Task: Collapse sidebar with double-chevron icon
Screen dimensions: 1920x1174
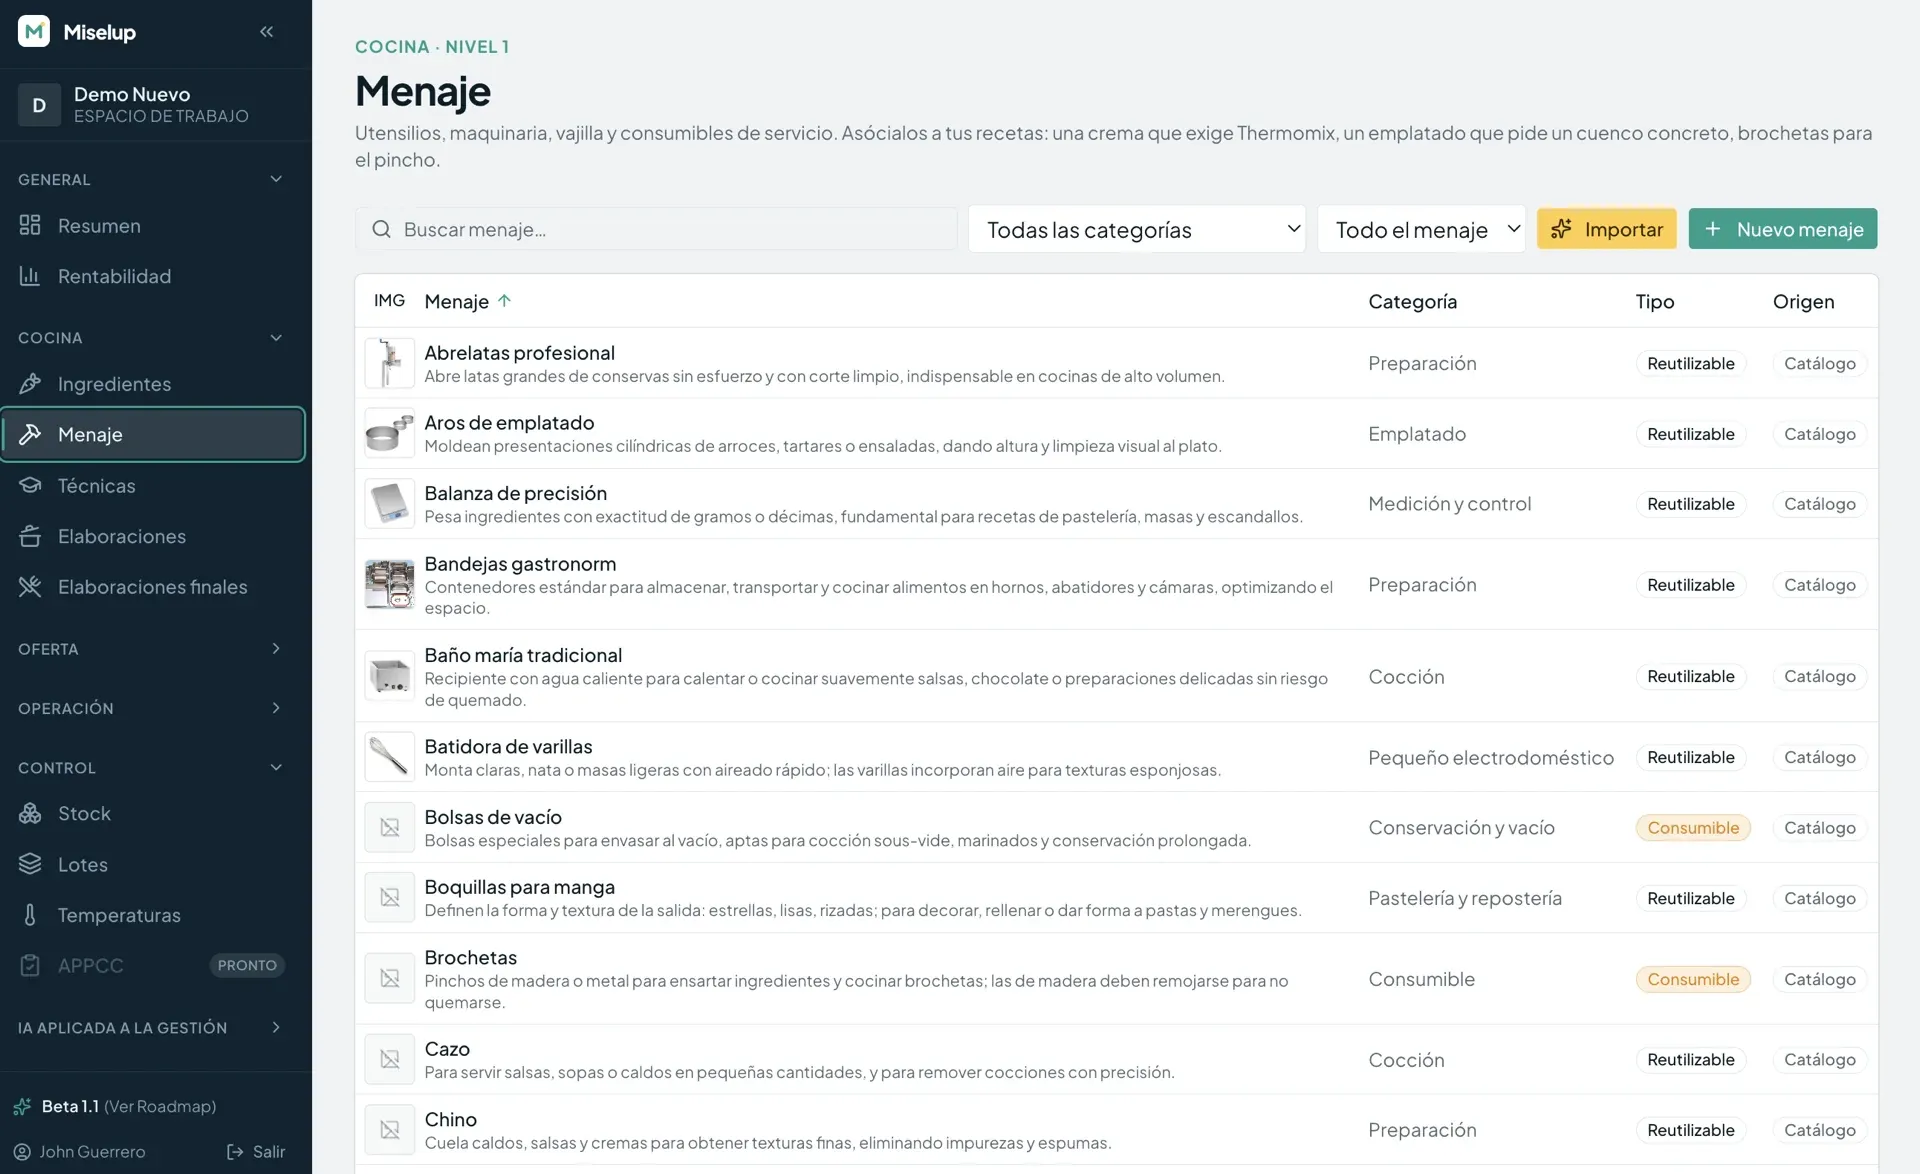Action: point(266,32)
